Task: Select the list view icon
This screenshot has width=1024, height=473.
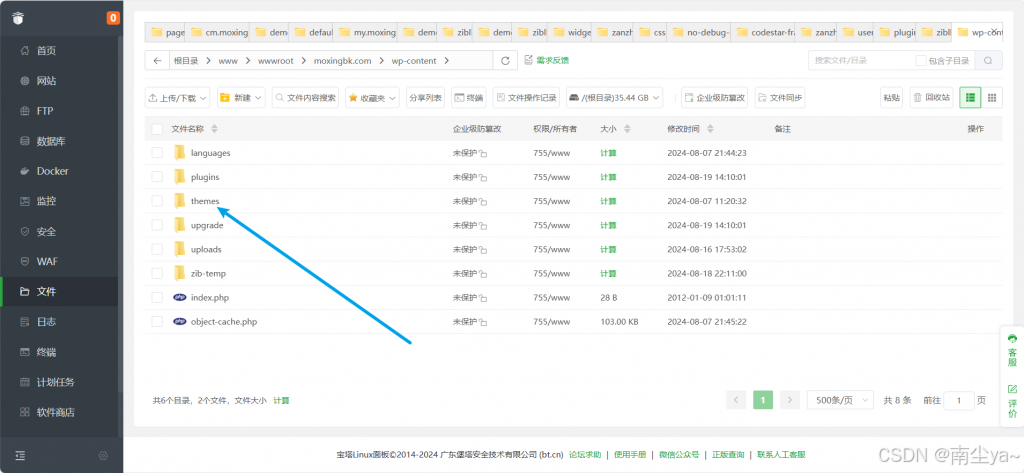Action: point(970,98)
